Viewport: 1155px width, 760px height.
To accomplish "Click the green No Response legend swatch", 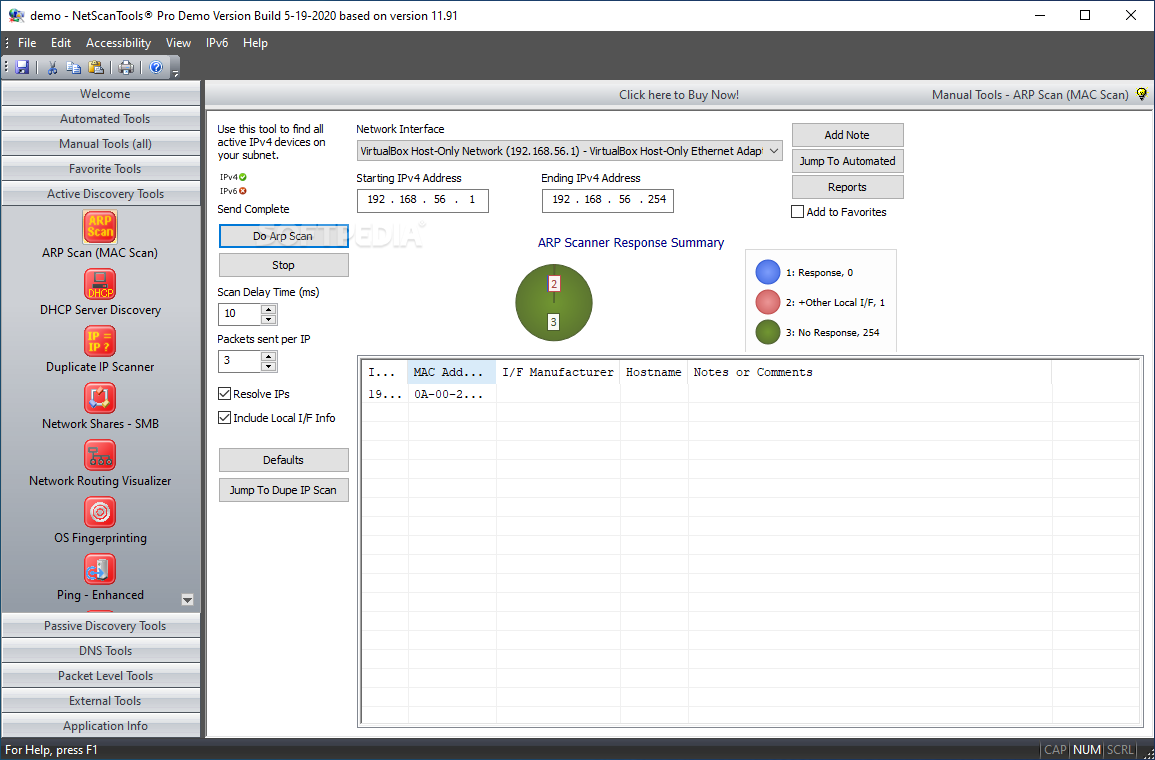I will click(x=768, y=332).
